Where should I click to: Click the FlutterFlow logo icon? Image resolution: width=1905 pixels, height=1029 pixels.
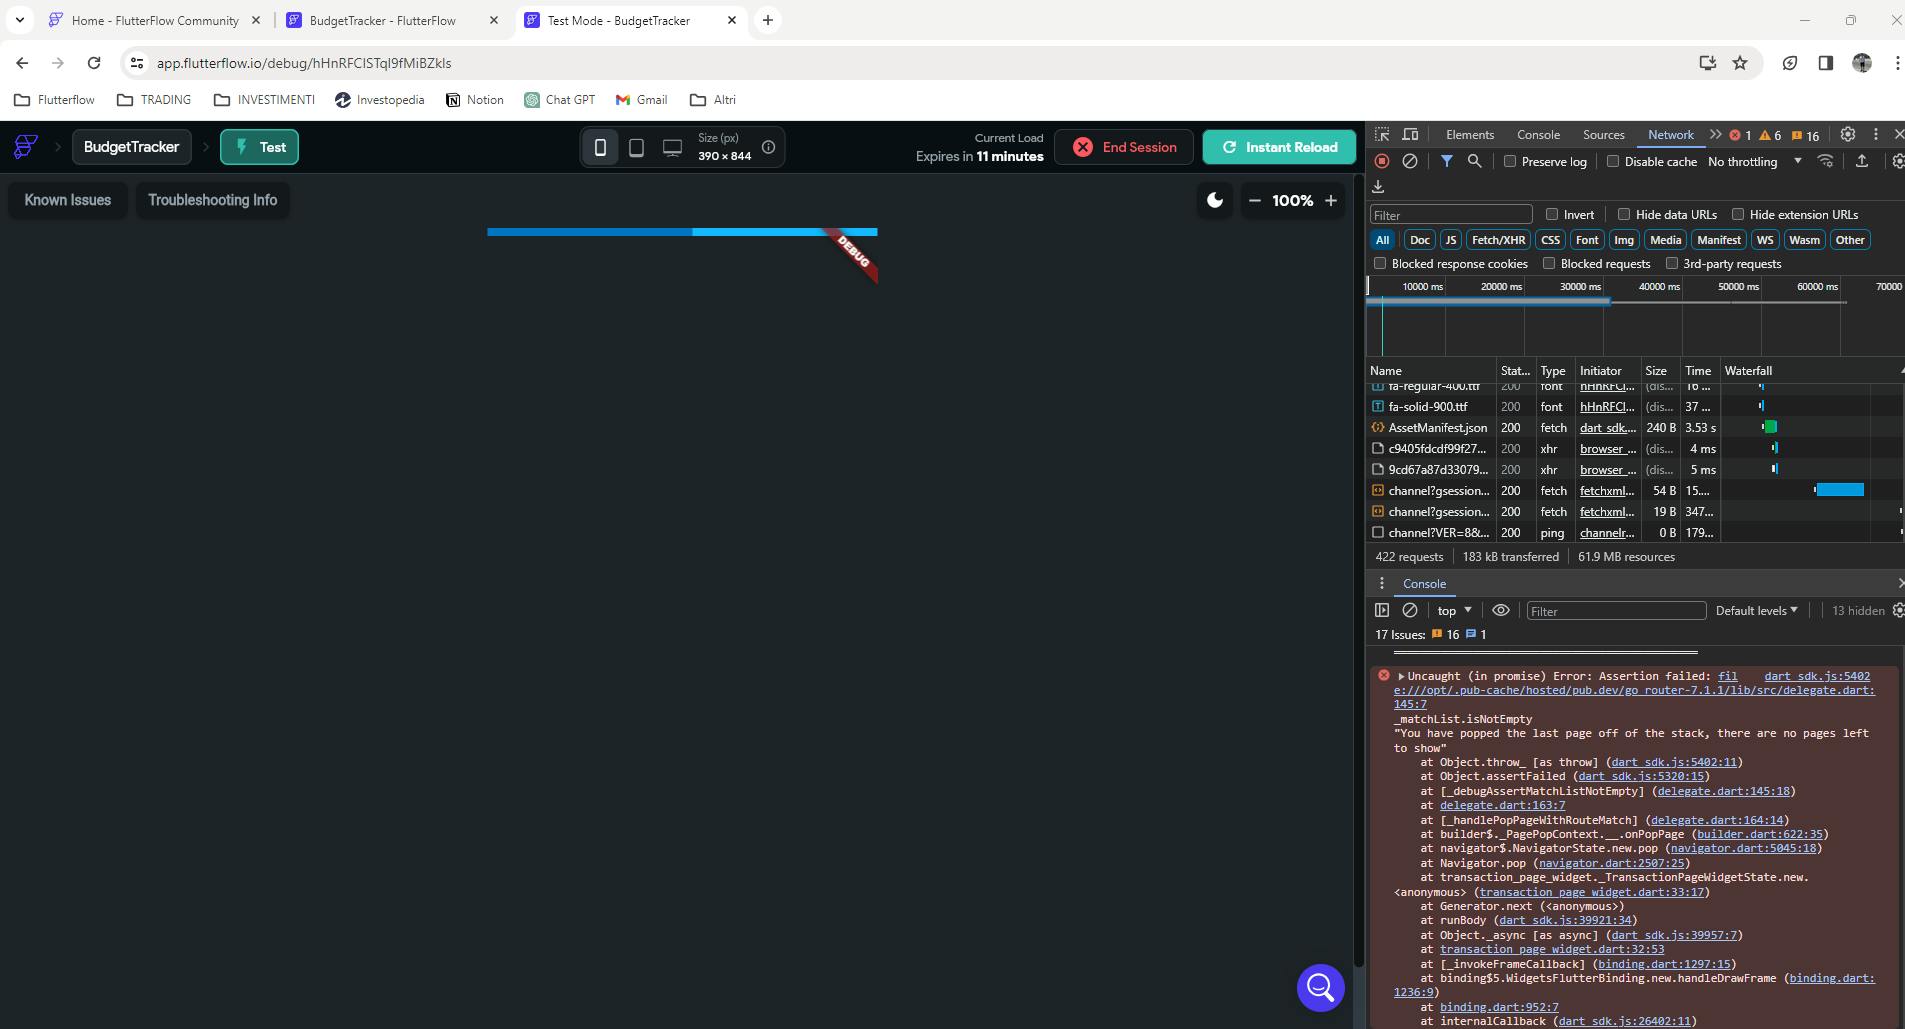coord(26,147)
